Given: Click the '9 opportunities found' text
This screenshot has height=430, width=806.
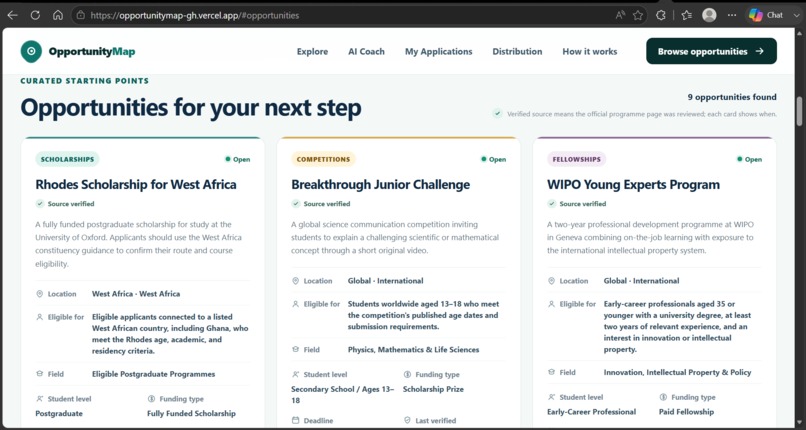Looking at the screenshot, I should (x=732, y=97).
